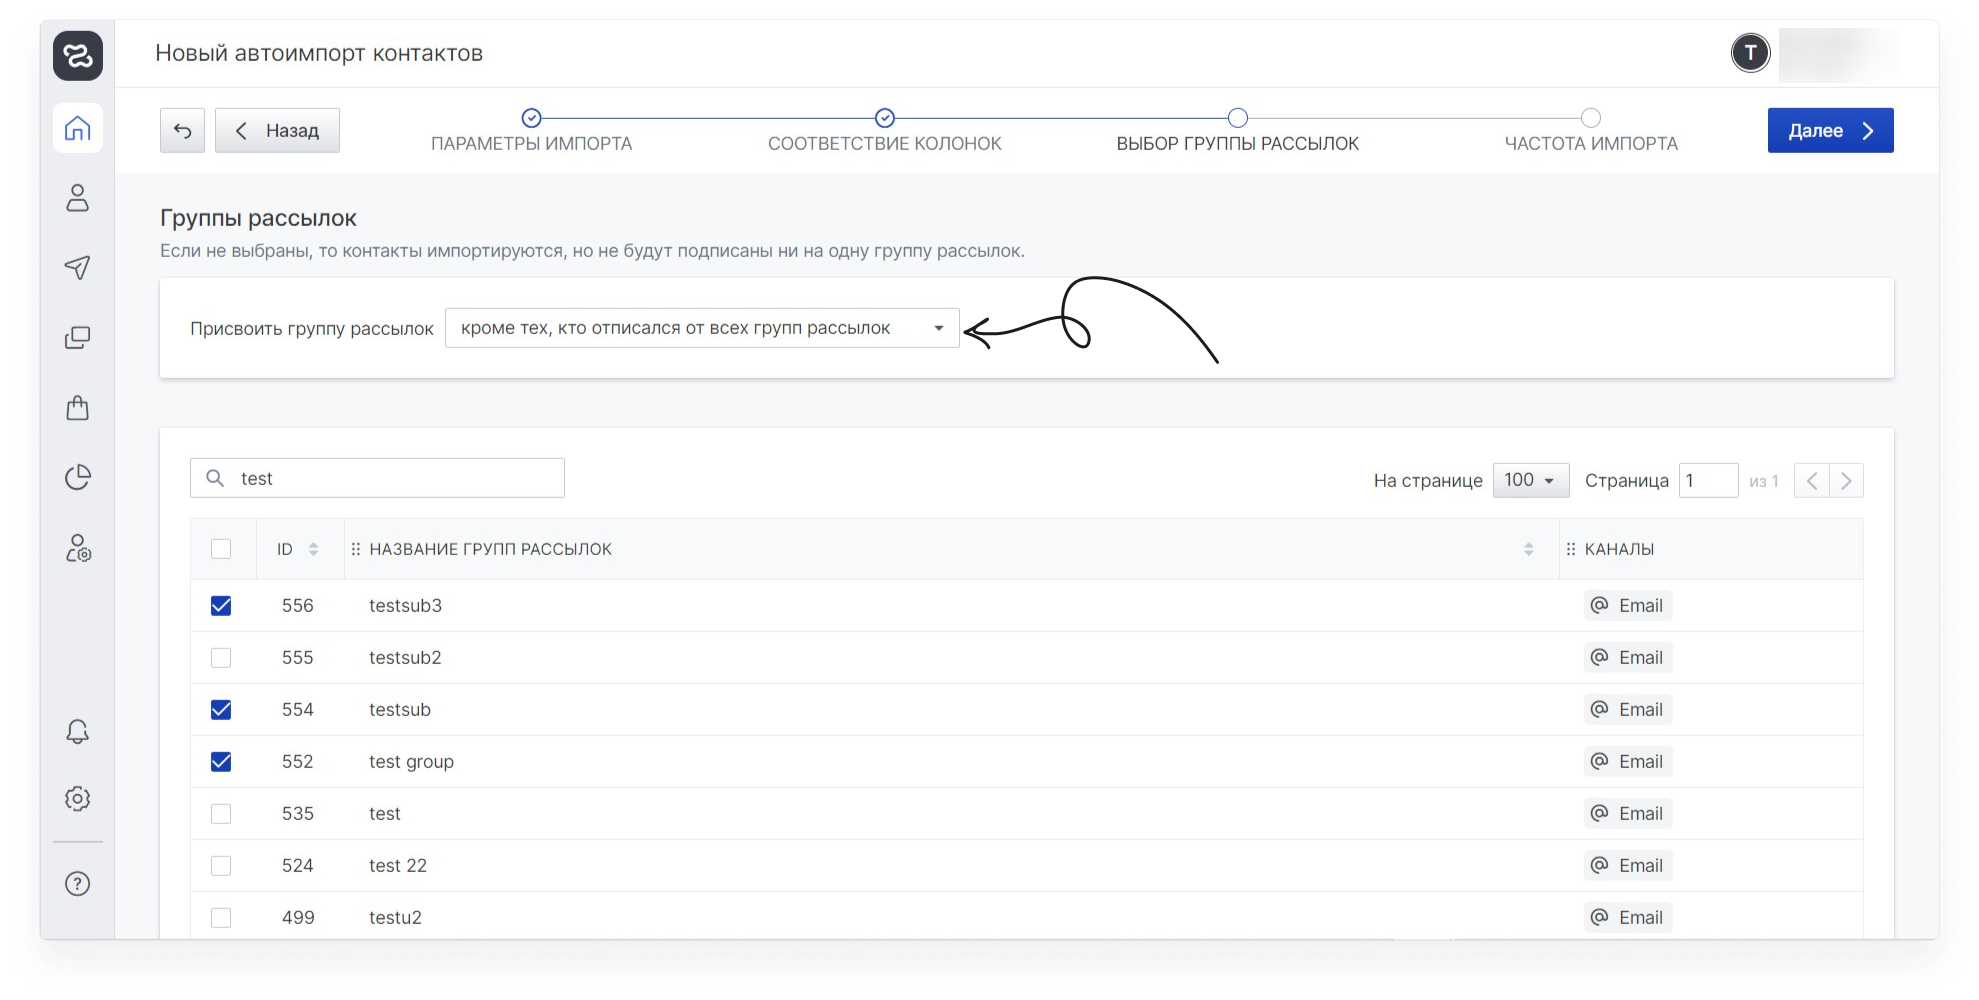Sort by ID column arrows
Screen dimensions: 1979x1000
(x=313, y=549)
